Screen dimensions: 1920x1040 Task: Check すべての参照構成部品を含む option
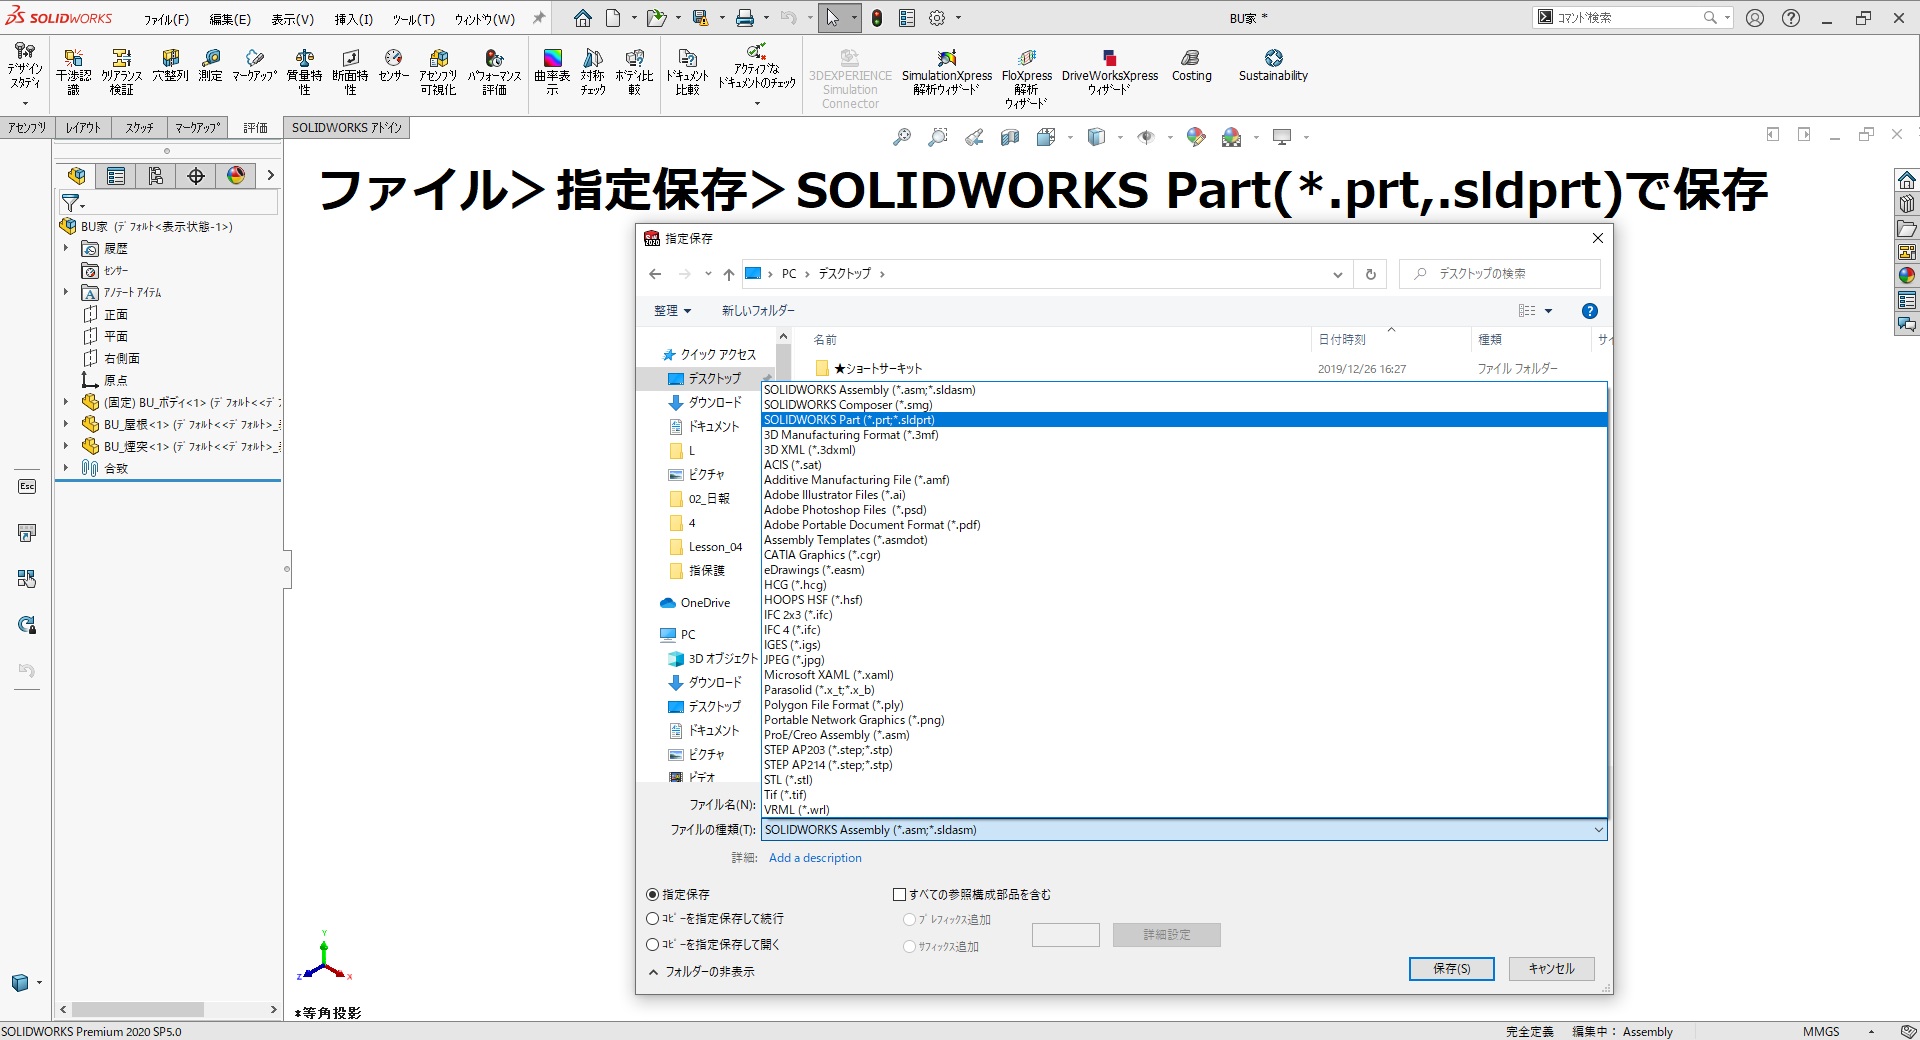point(900,894)
